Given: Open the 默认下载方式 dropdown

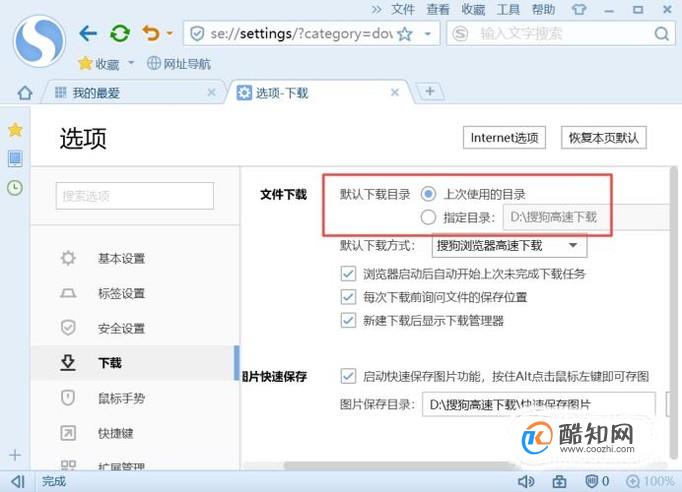Looking at the screenshot, I should click(509, 245).
